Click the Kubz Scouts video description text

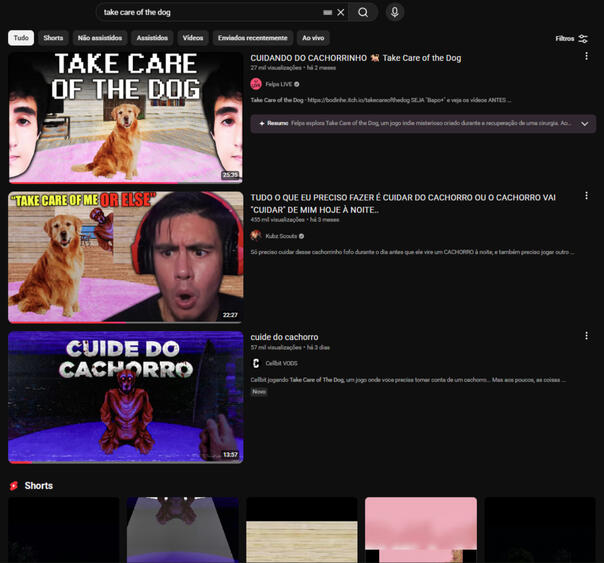coord(412,252)
